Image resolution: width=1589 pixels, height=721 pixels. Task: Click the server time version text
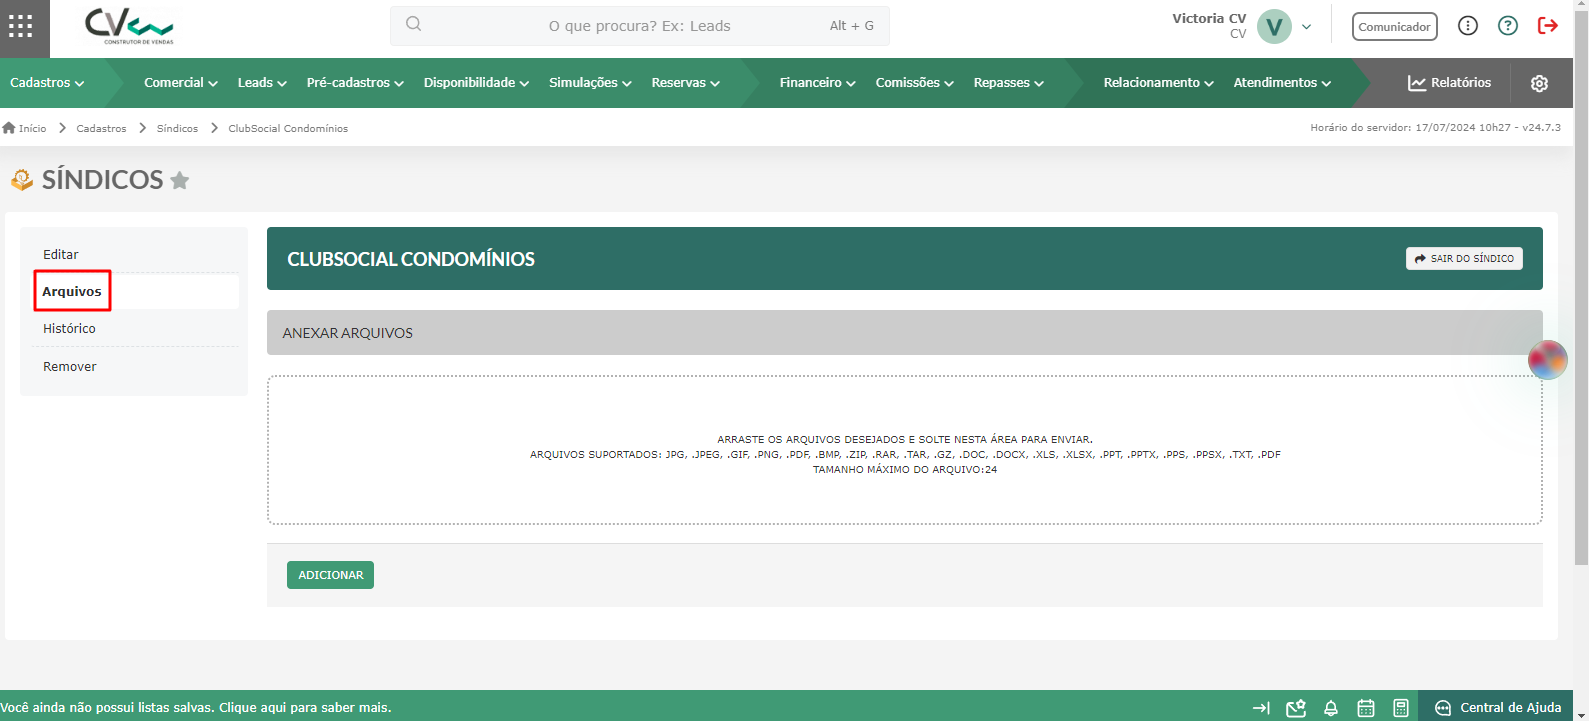coord(1435,128)
